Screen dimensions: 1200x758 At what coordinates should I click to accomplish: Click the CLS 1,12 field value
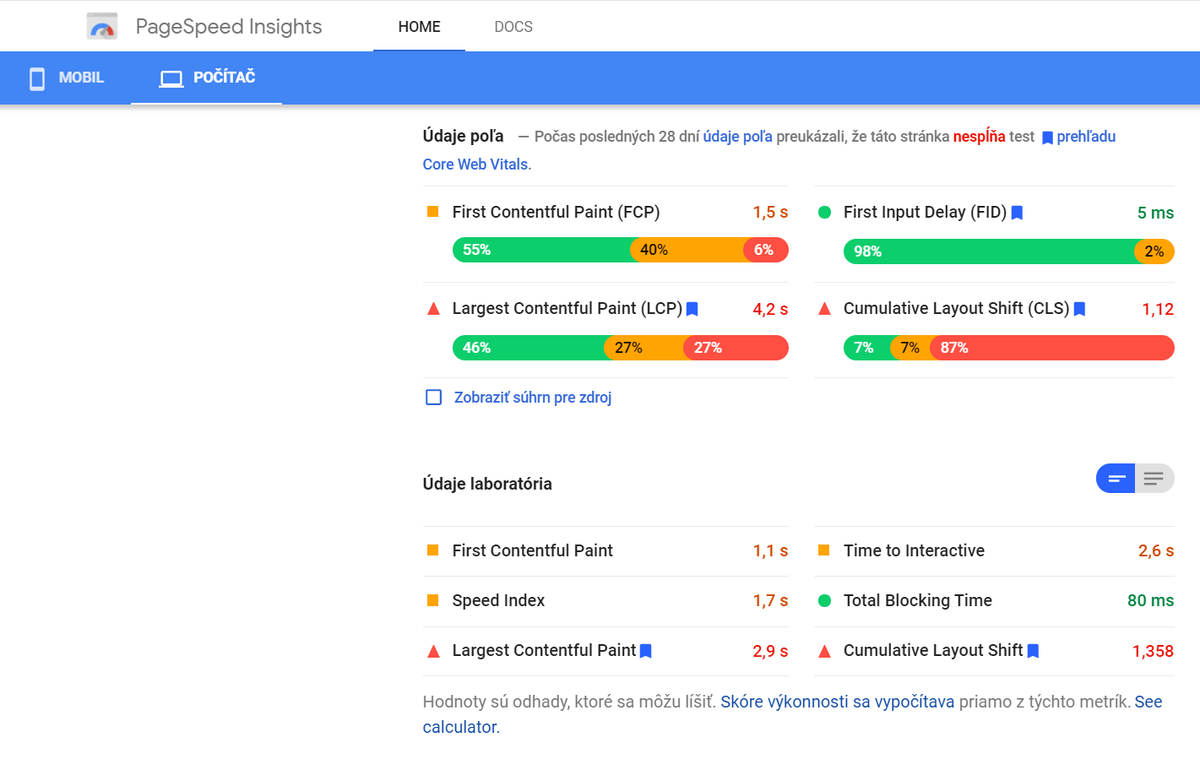point(1158,309)
